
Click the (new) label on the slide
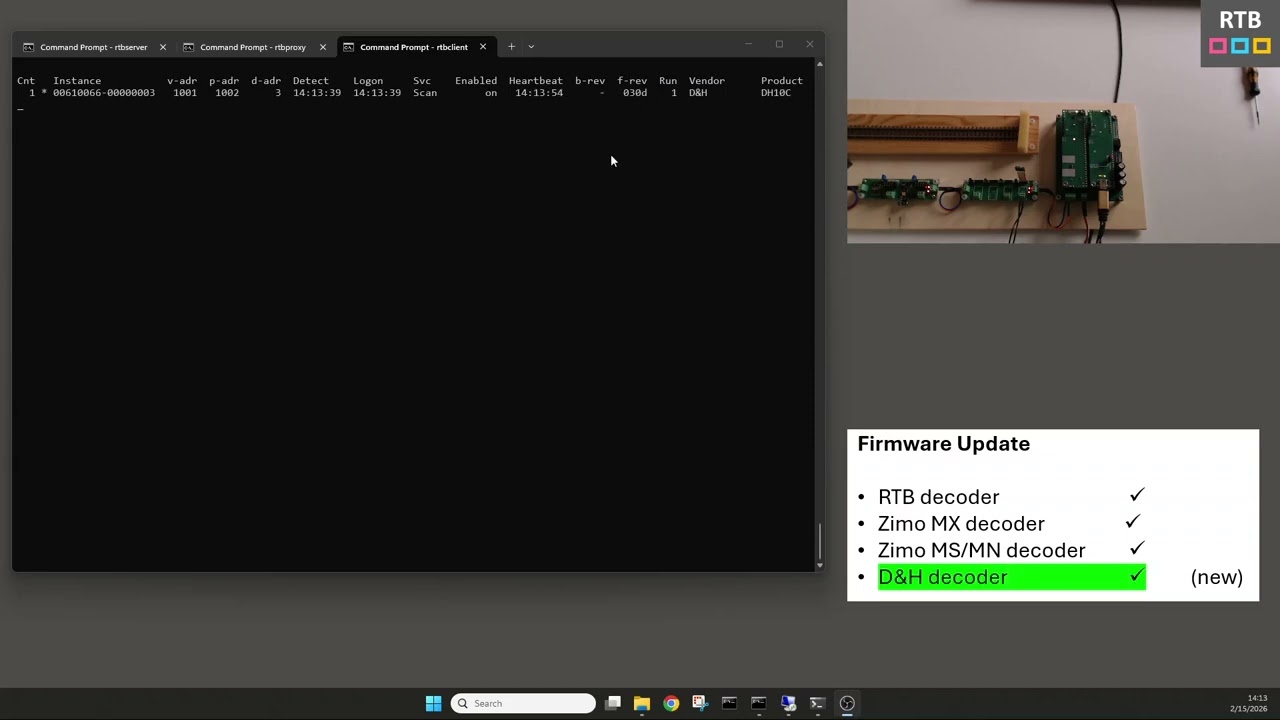click(1217, 577)
